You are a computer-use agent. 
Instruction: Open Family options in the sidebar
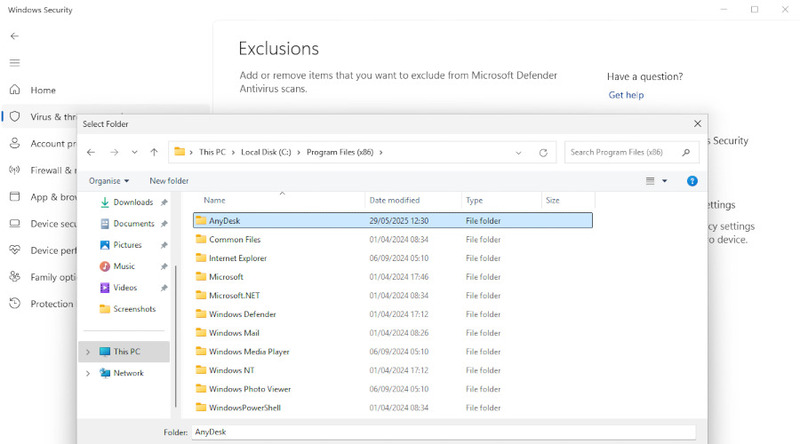[43, 277]
